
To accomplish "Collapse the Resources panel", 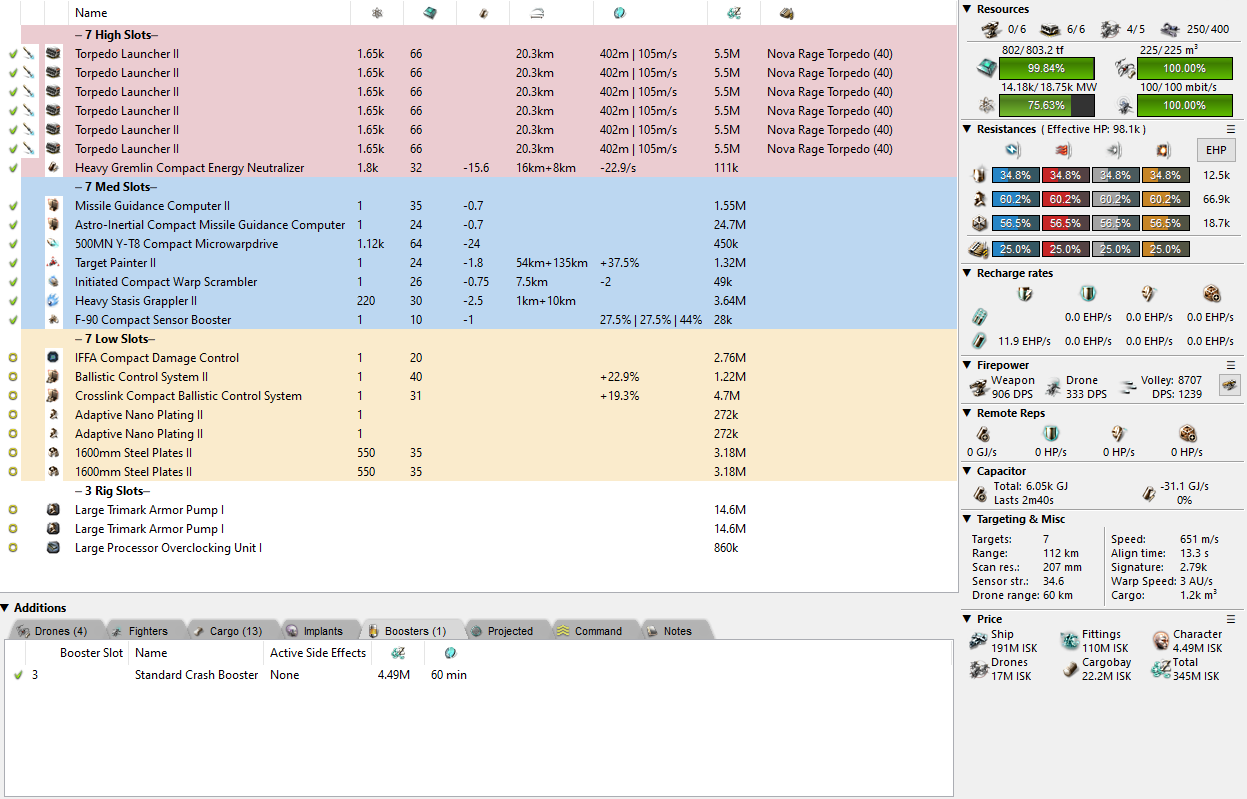I will (967, 9).
